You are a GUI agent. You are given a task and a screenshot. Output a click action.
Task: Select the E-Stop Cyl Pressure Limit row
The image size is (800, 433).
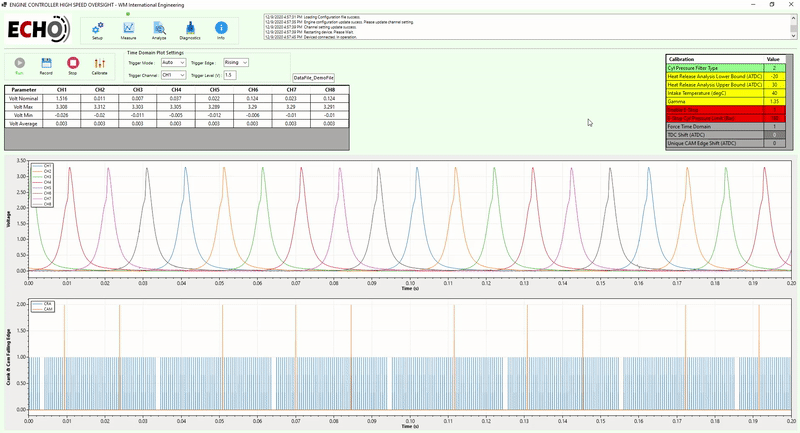click(x=726, y=118)
